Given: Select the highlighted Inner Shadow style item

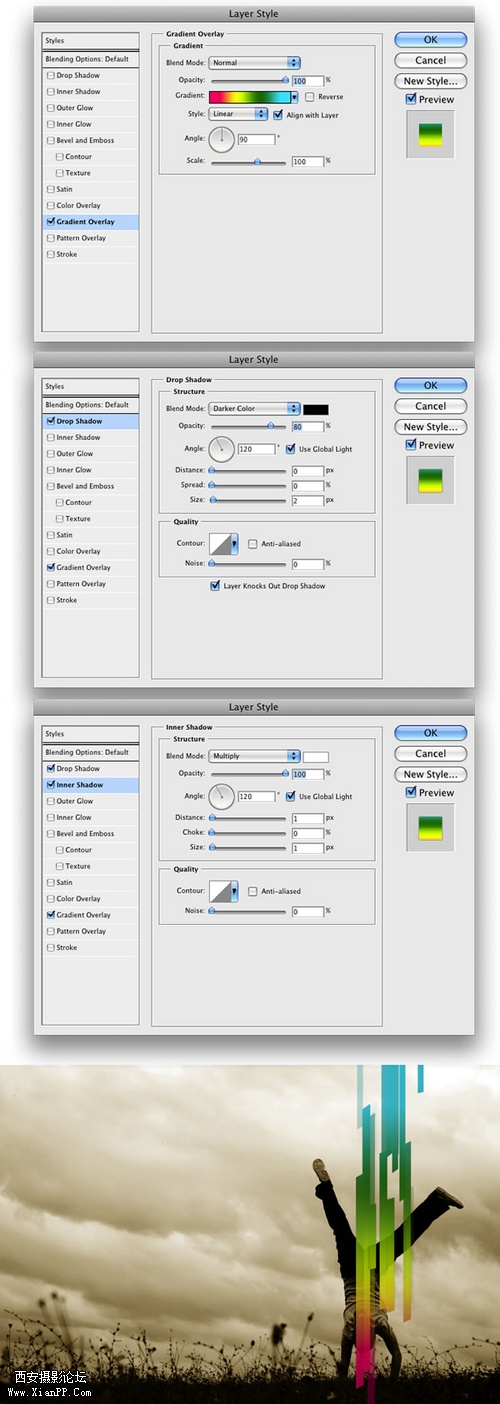Looking at the screenshot, I should point(91,785).
